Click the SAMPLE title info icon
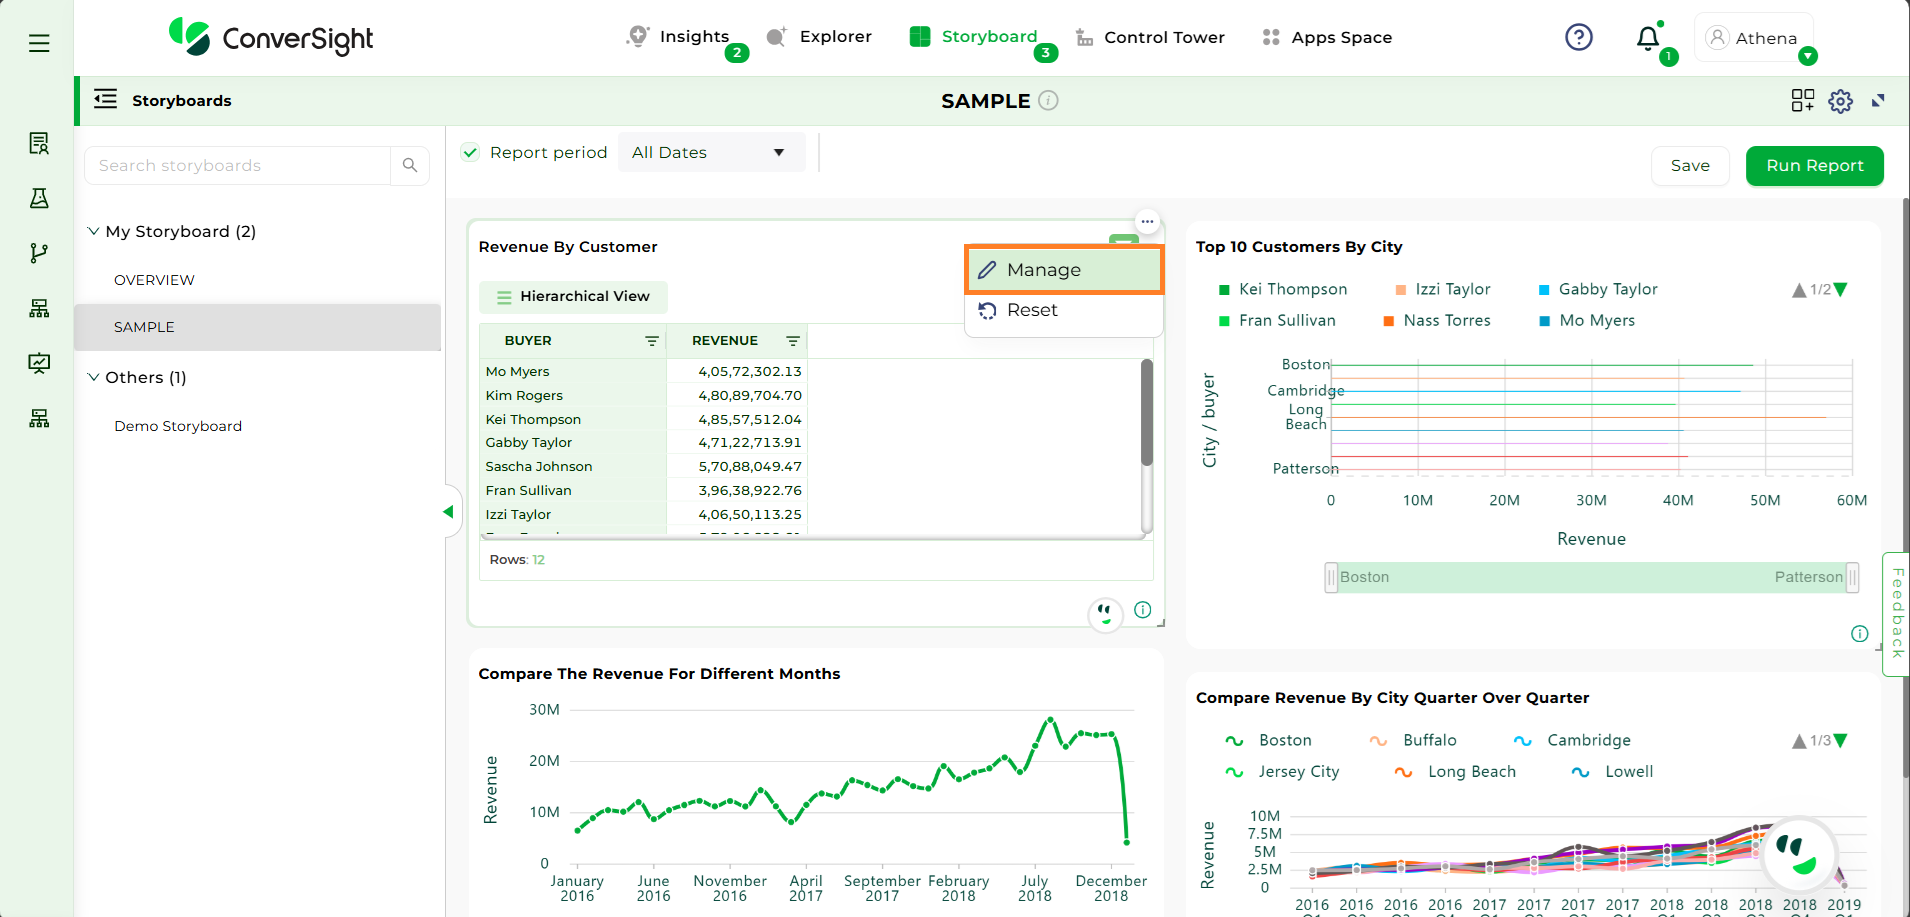The image size is (1910, 917). click(1048, 101)
